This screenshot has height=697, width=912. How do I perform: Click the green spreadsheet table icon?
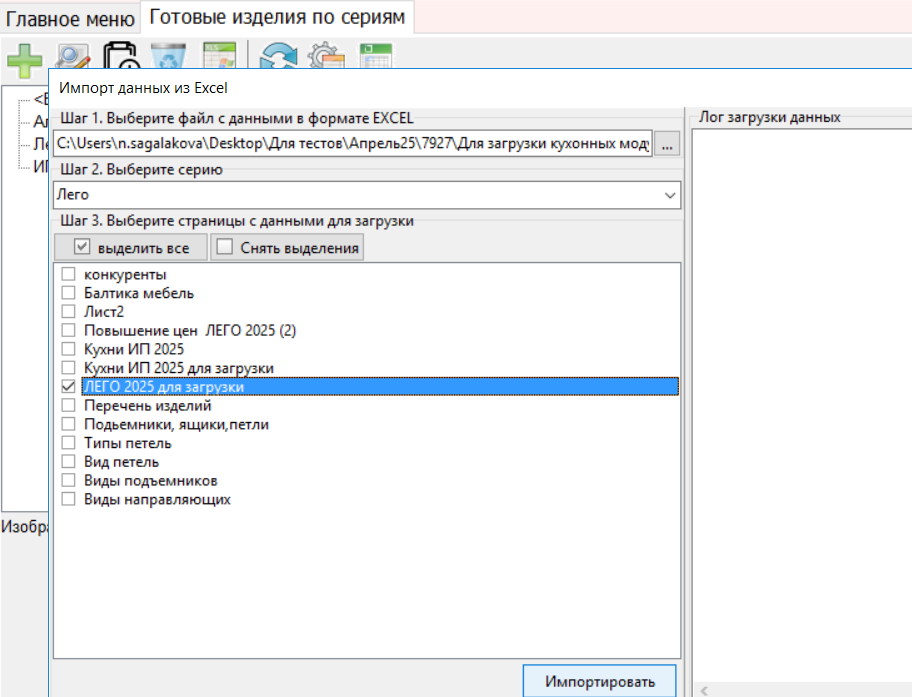click(375, 56)
